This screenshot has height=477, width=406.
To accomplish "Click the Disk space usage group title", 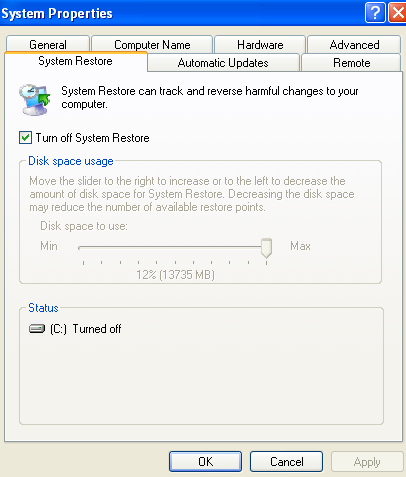I will pyautogui.click(x=71, y=161).
